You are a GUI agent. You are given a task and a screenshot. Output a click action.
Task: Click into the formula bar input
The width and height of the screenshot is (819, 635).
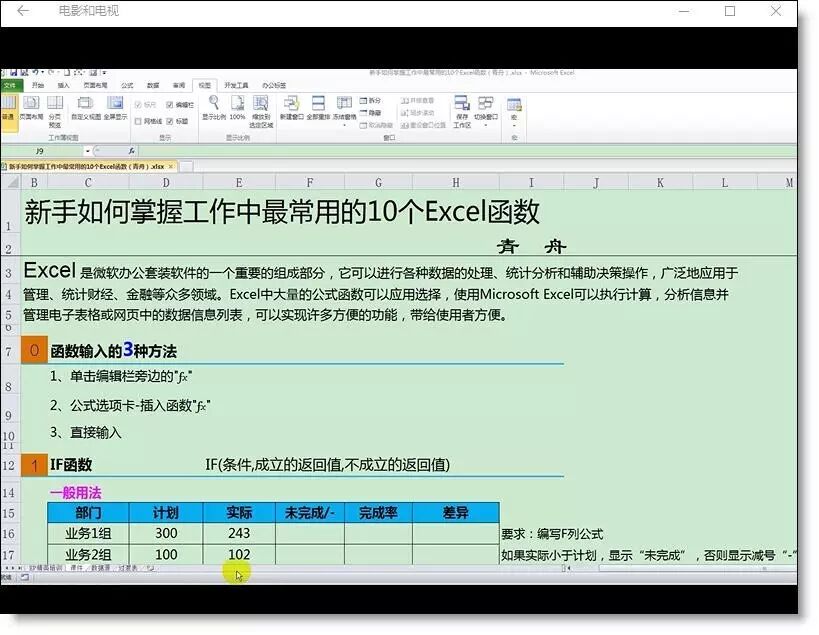(467, 151)
